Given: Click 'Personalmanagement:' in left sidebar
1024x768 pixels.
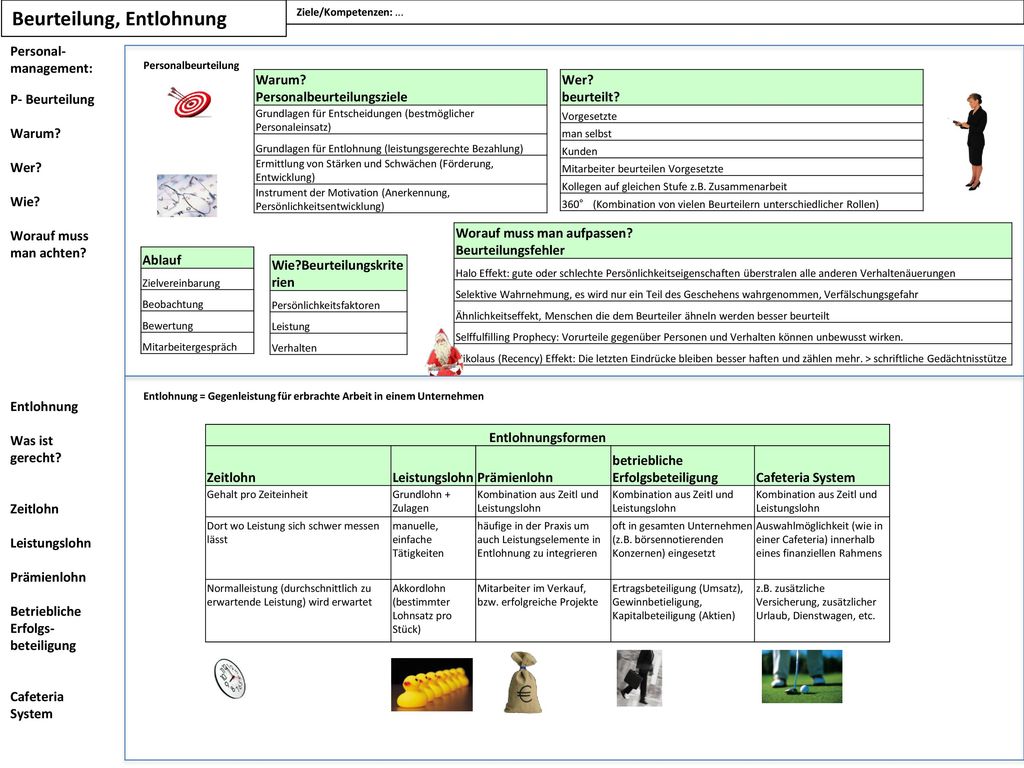Looking at the screenshot, I should coord(52,59).
